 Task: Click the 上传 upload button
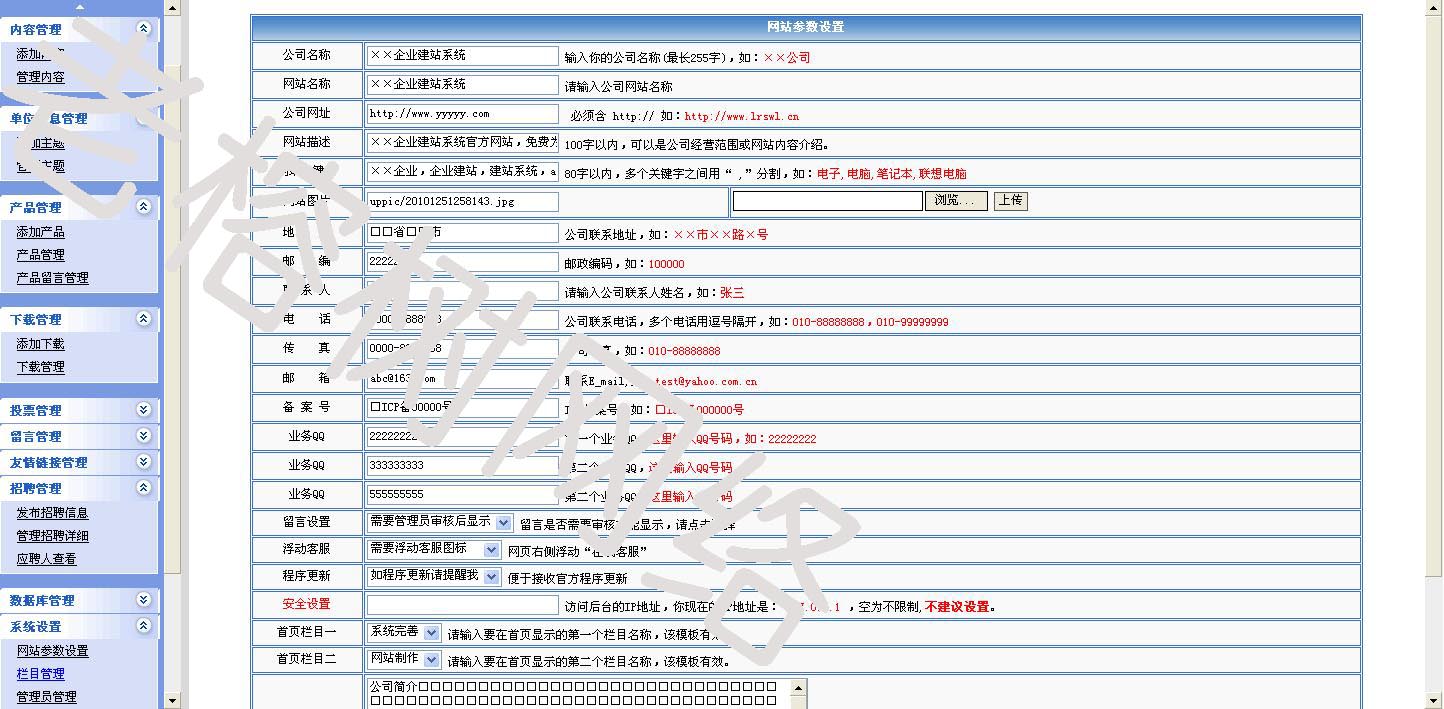click(1010, 201)
